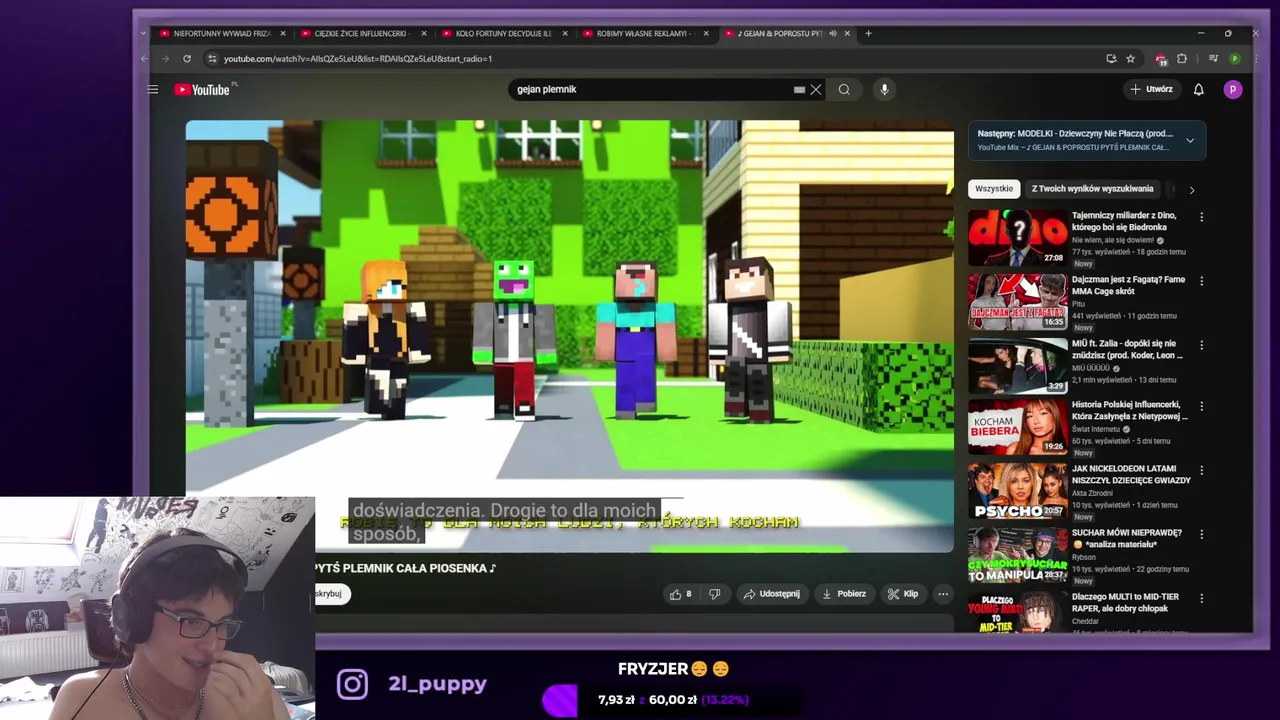Open JAK NICKELODEON LATAMI NISZCZYŁ video title
This screenshot has width=1280, height=720.
[1131, 474]
